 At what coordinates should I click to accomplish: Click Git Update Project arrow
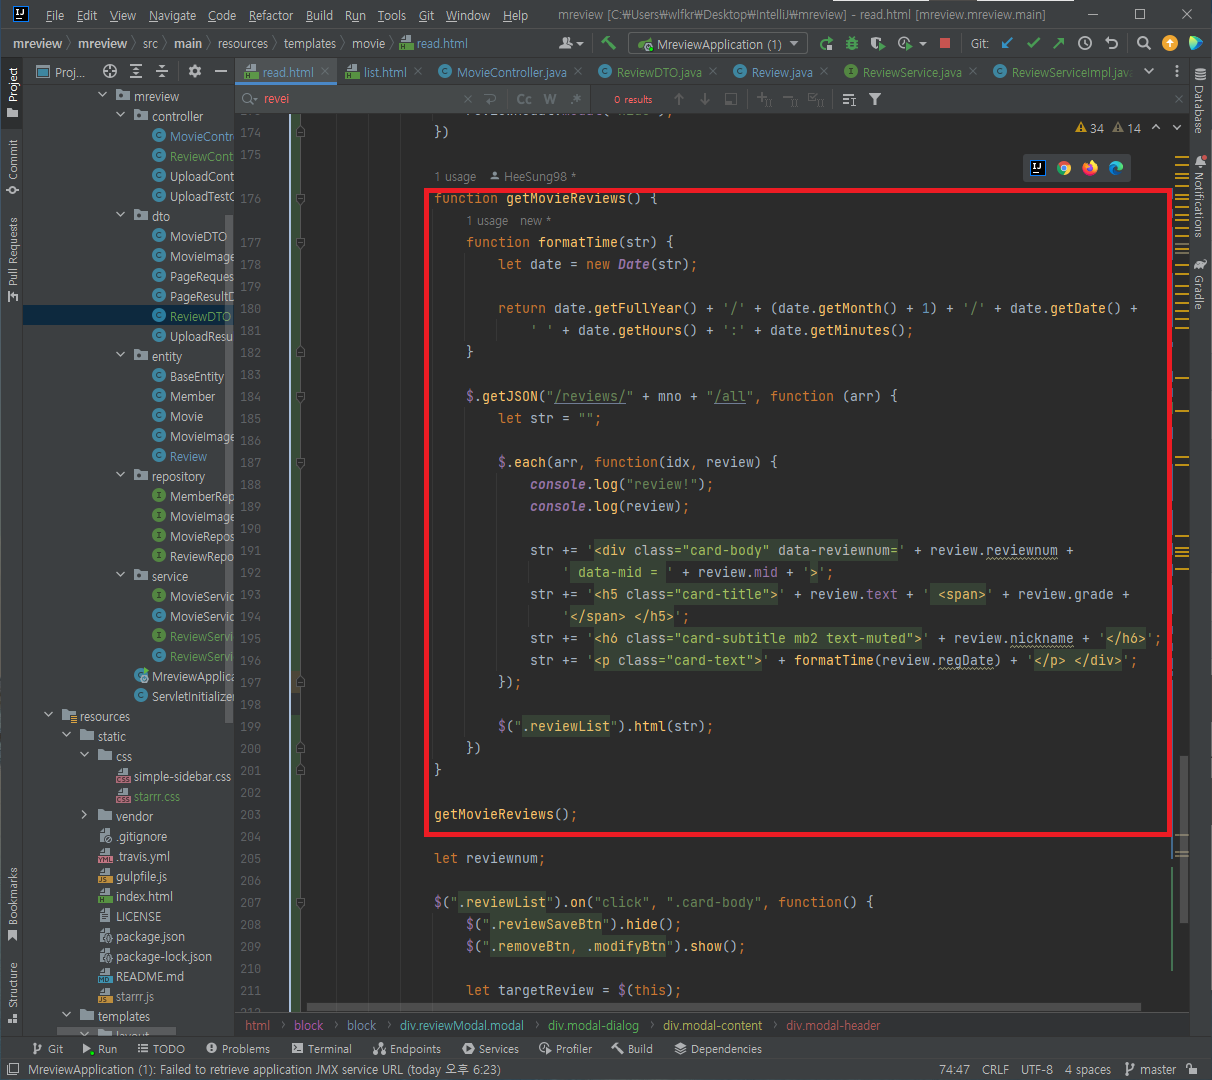tap(1007, 43)
